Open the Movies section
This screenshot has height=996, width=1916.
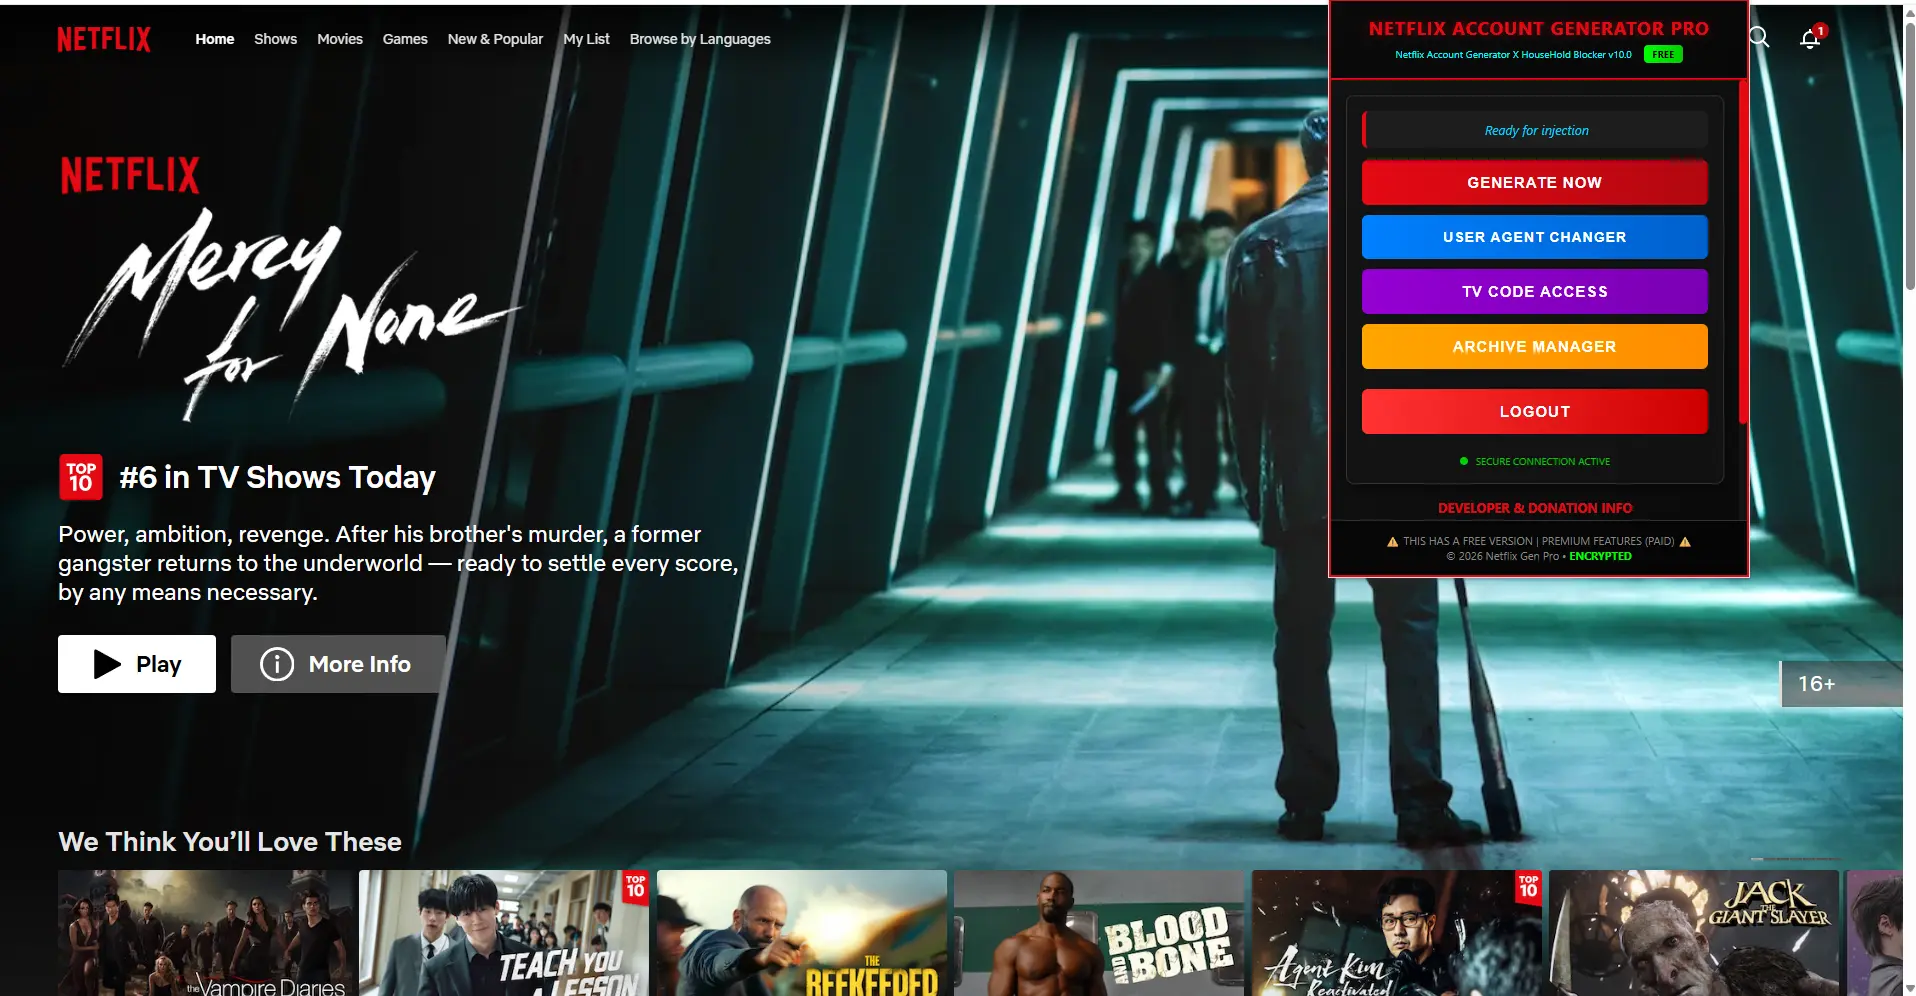click(x=340, y=39)
